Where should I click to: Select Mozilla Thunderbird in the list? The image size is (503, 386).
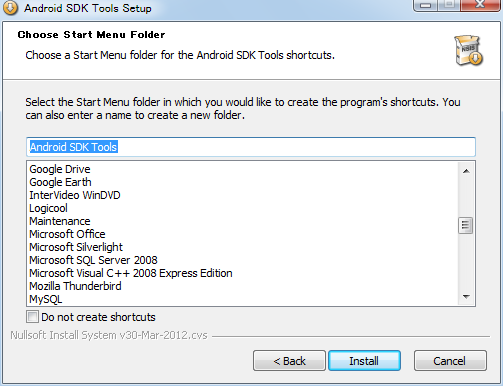click(x=75, y=286)
